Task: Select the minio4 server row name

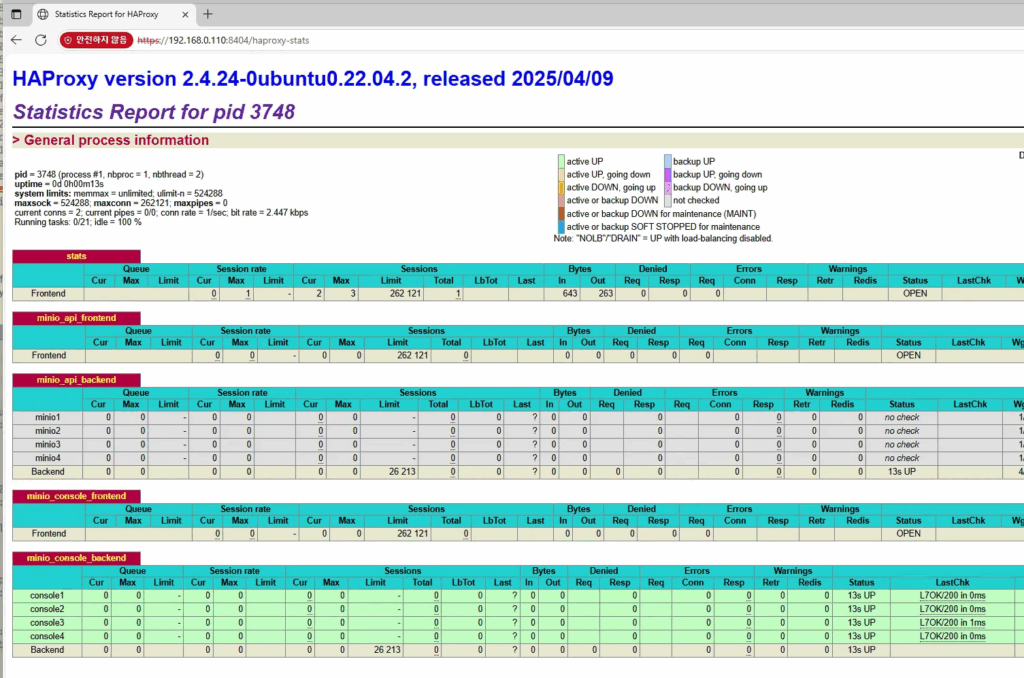Action: pyautogui.click(x=48, y=459)
